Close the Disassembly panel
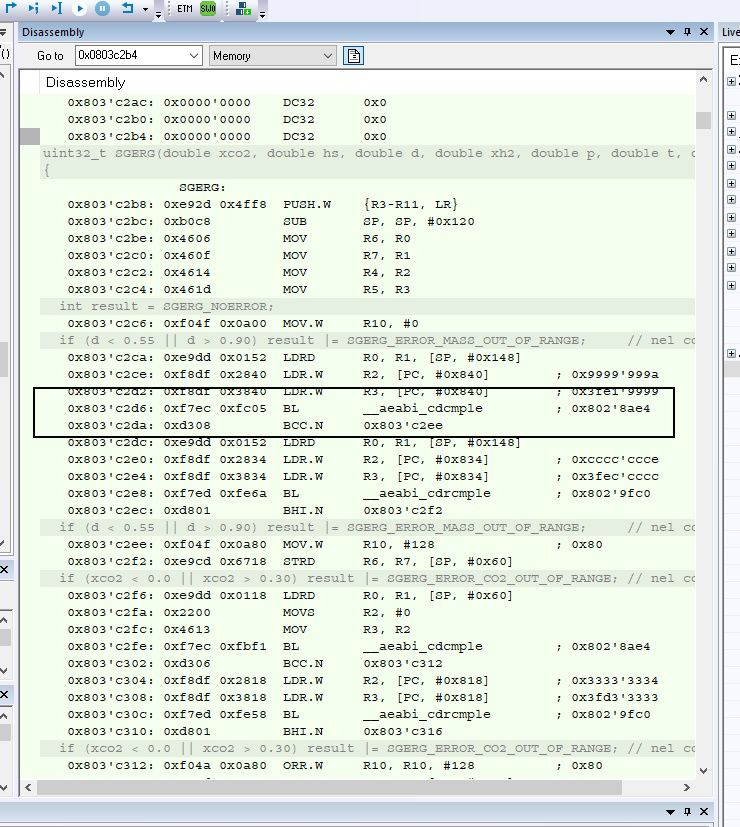Image resolution: width=740 pixels, height=827 pixels. pyautogui.click(x=704, y=32)
